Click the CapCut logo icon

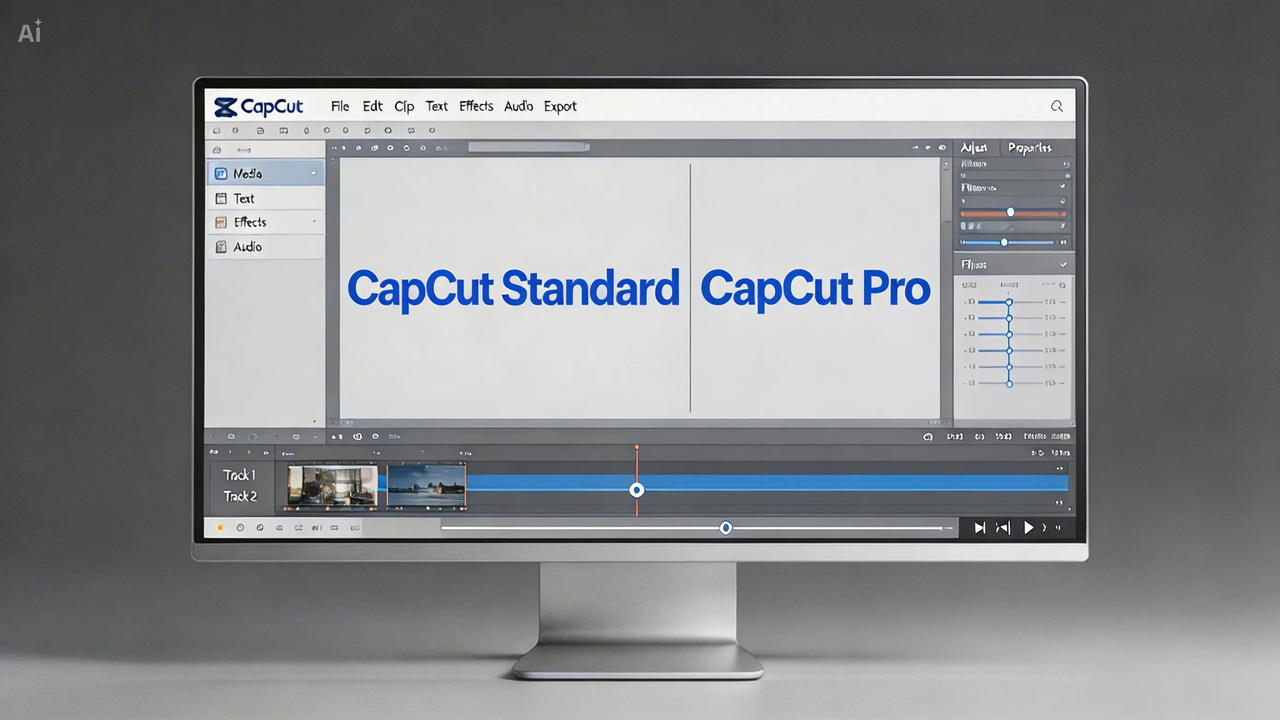pyautogui.click(x=224, y=106)
